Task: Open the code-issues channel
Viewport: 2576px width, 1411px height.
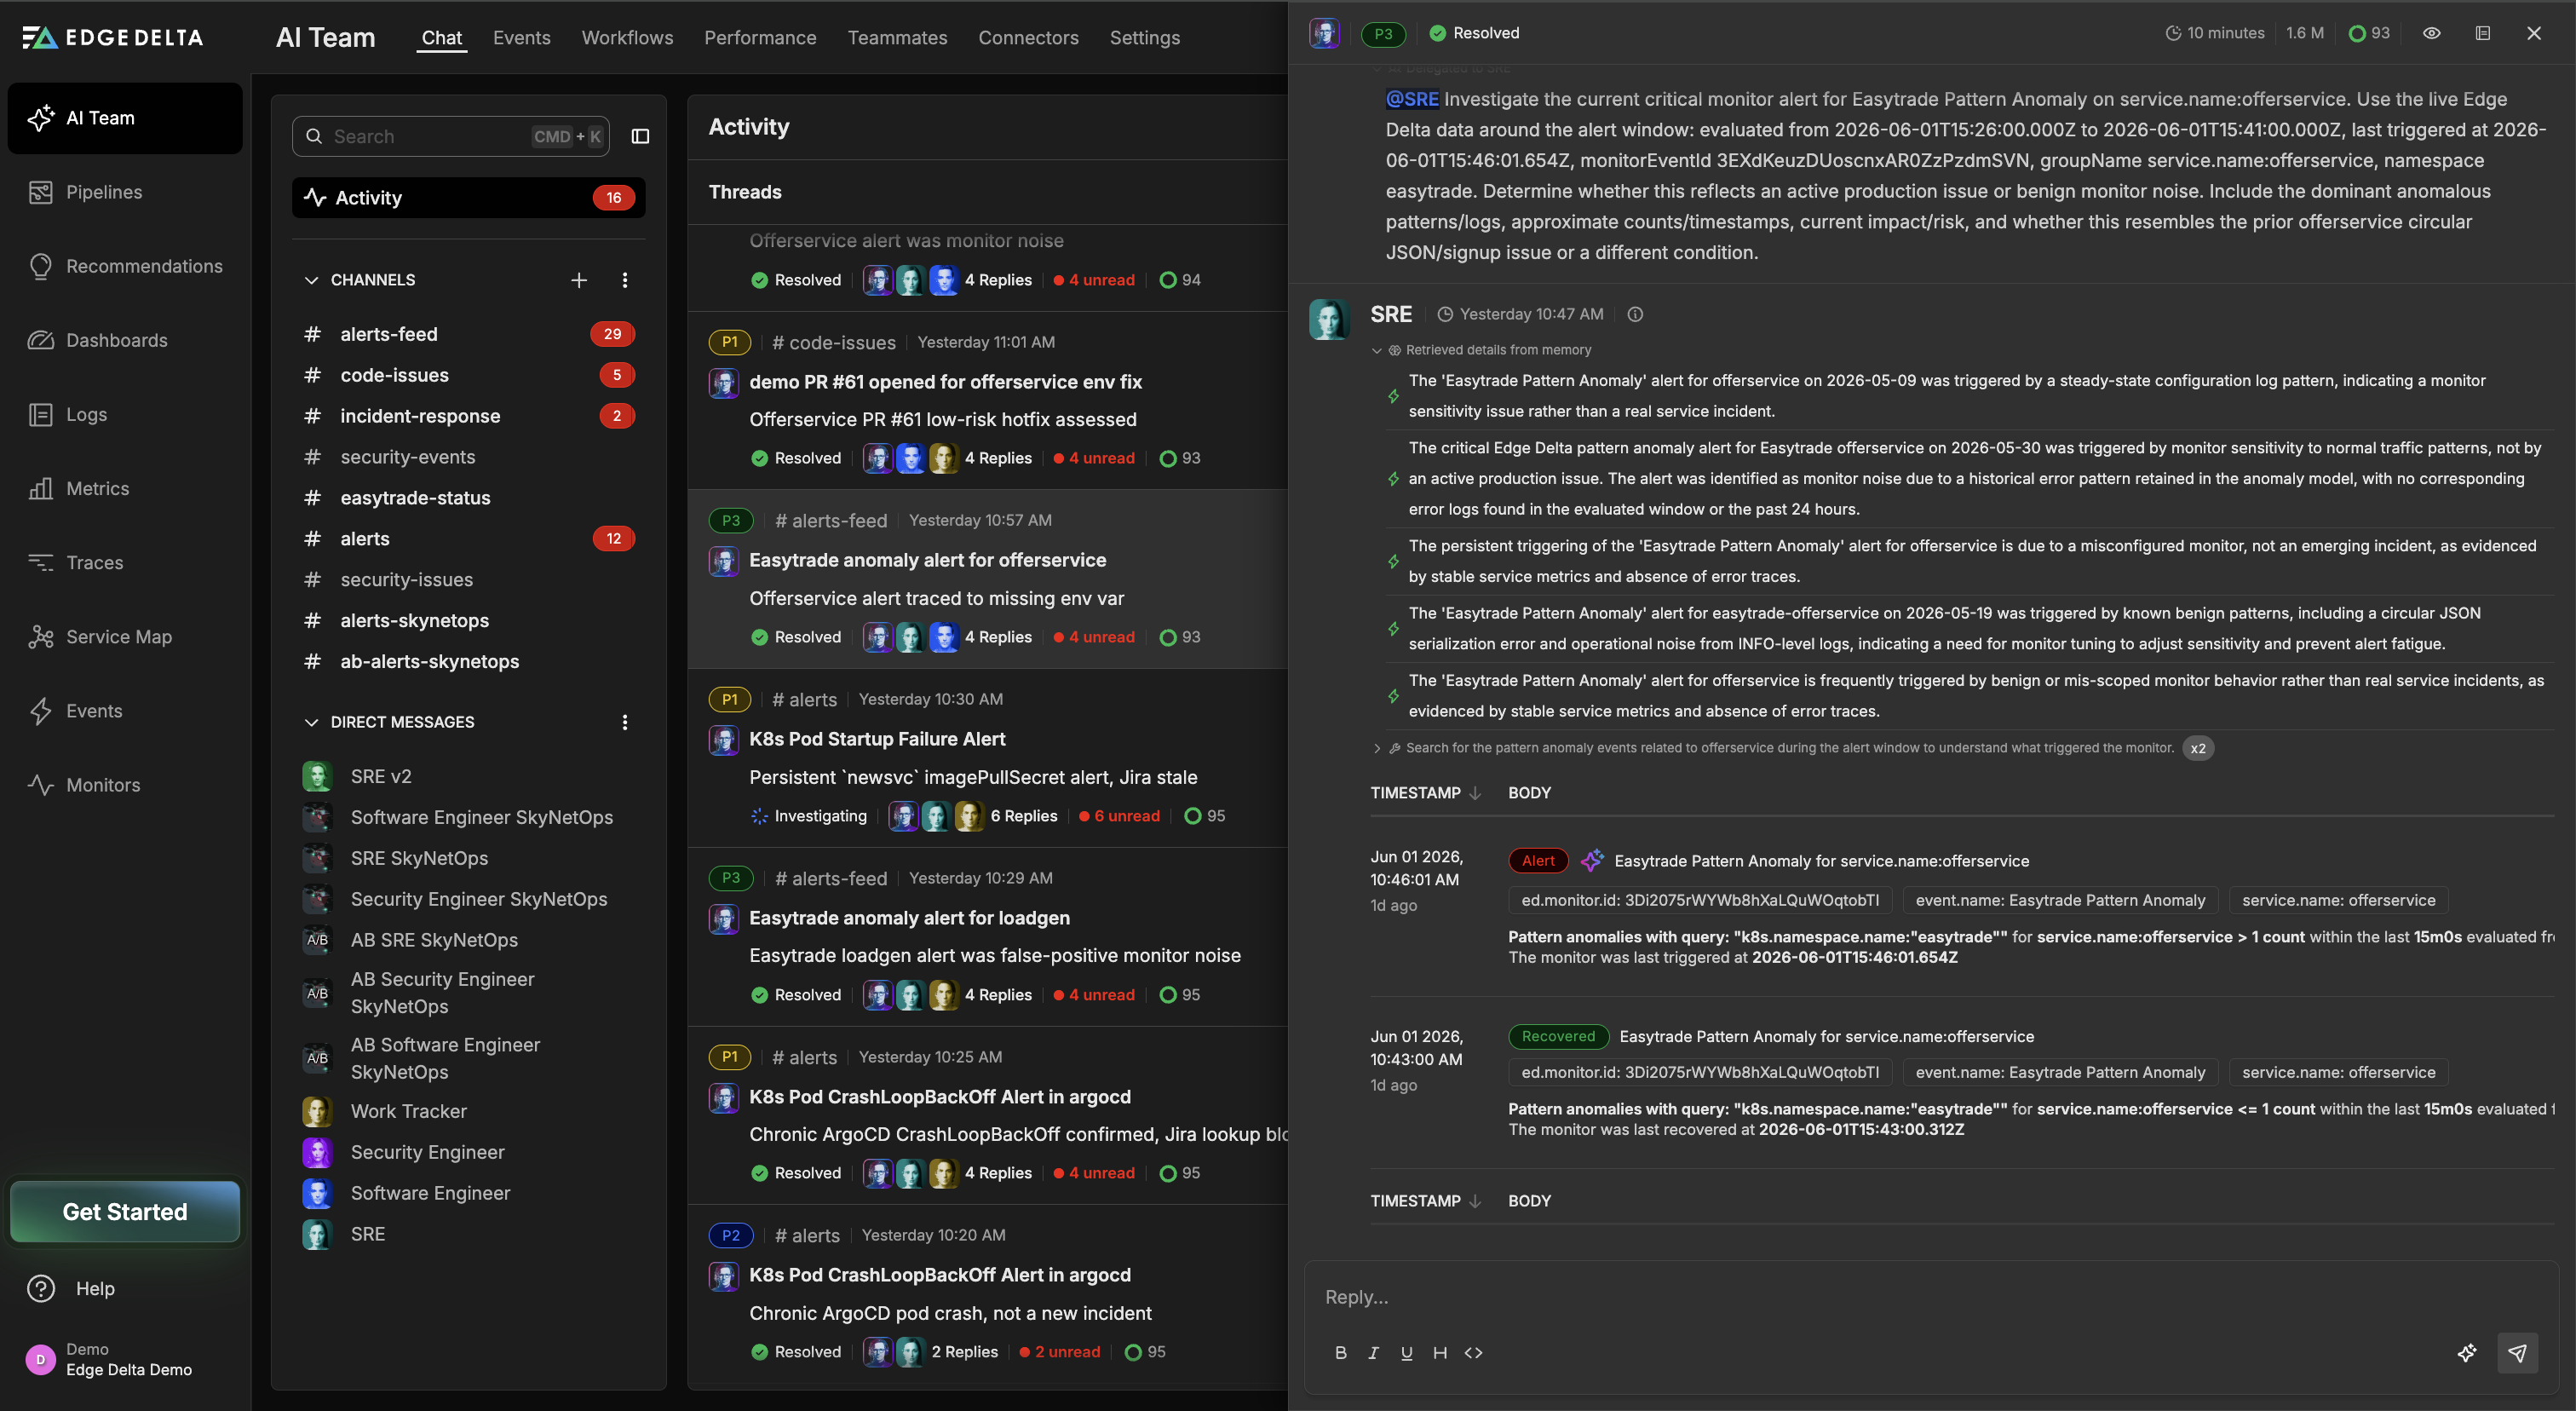Action: pos(468,375)
